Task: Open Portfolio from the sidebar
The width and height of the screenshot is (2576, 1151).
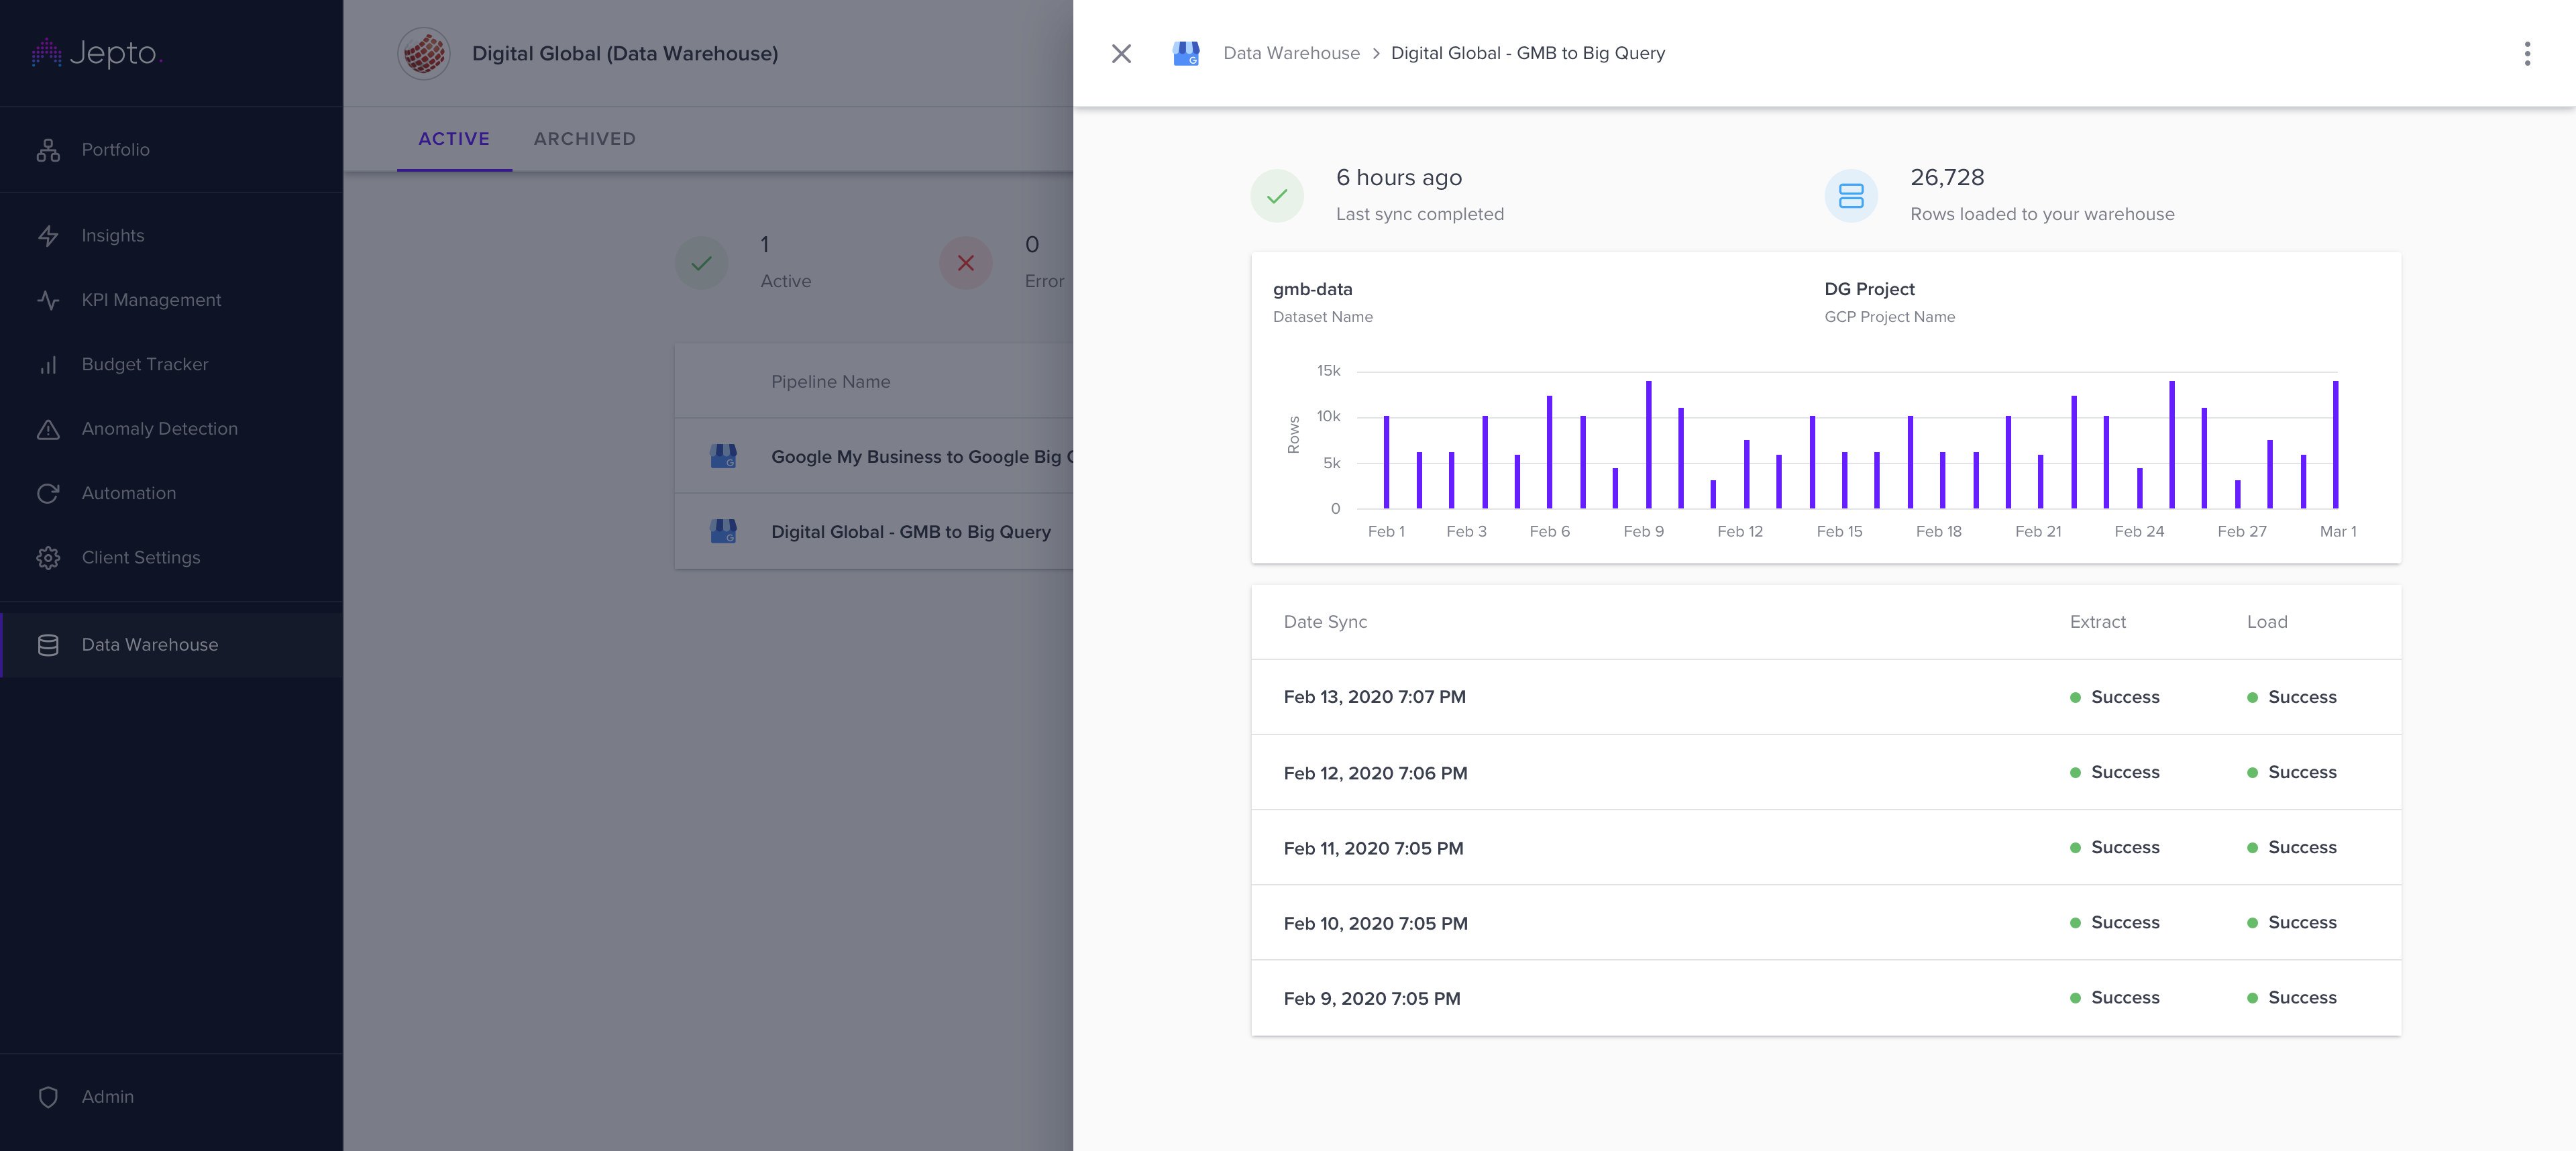Action: [x=171, y=150]
